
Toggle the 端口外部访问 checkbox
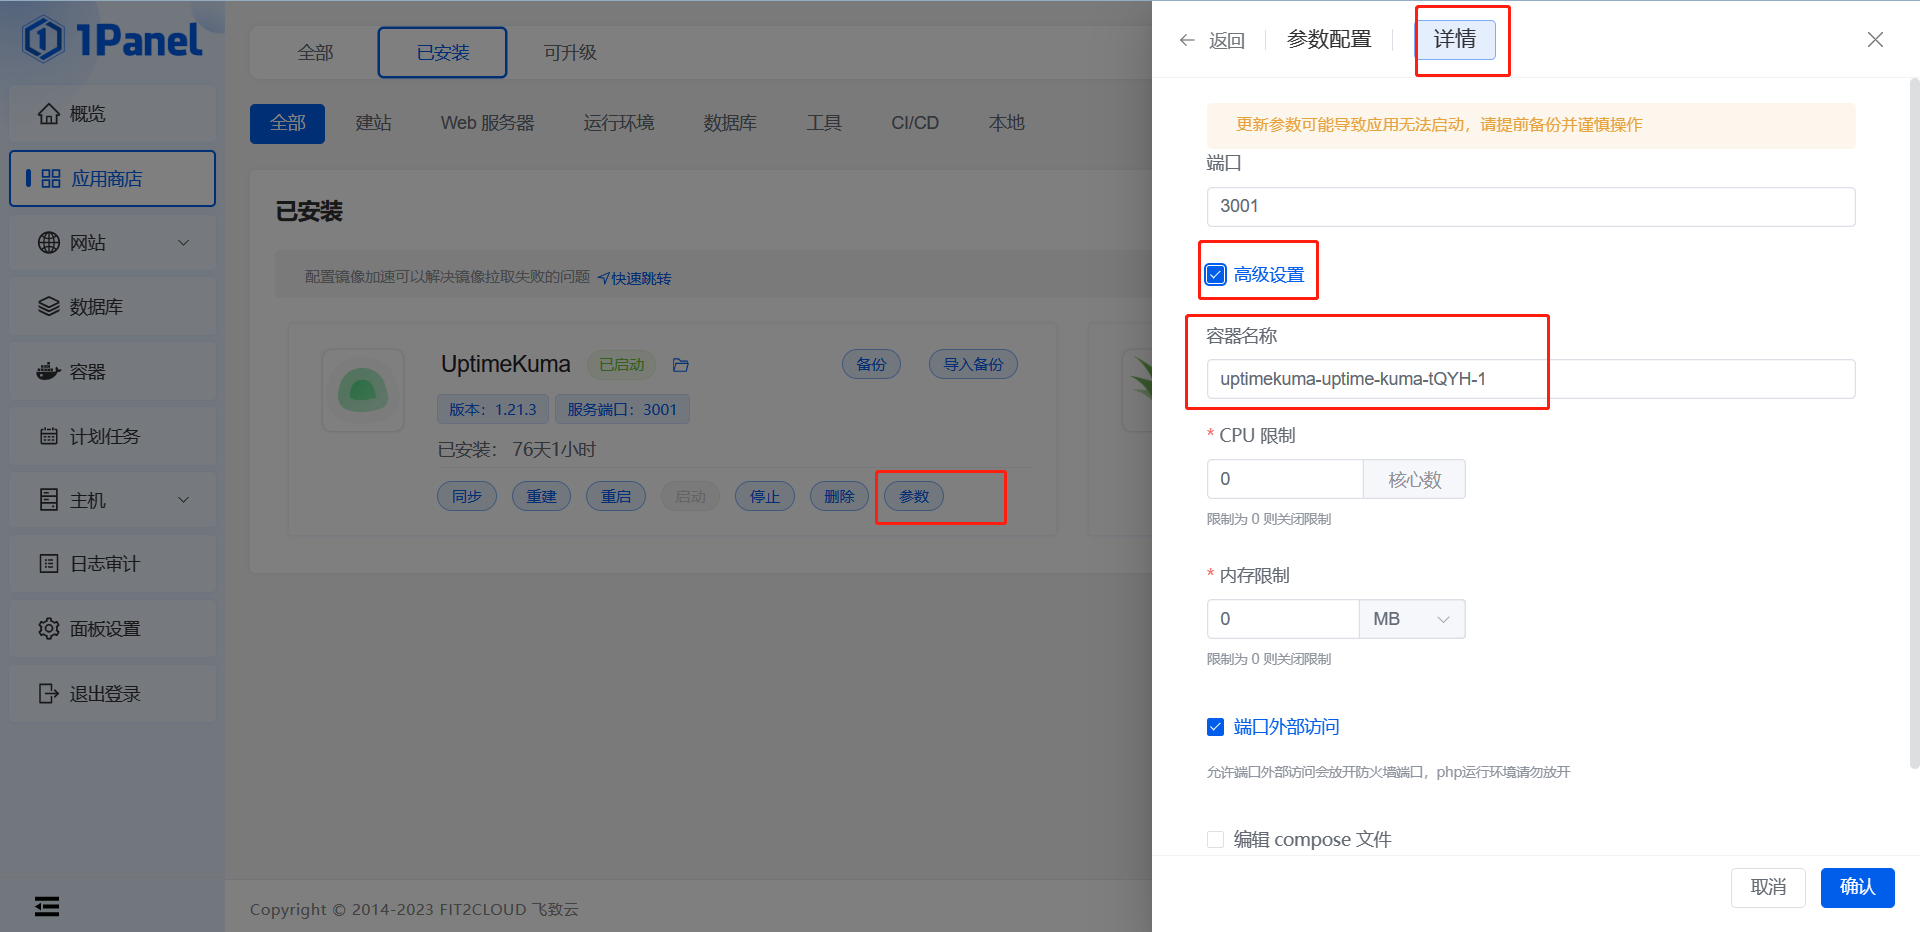pyautogui.click(x=1216, y=727)
